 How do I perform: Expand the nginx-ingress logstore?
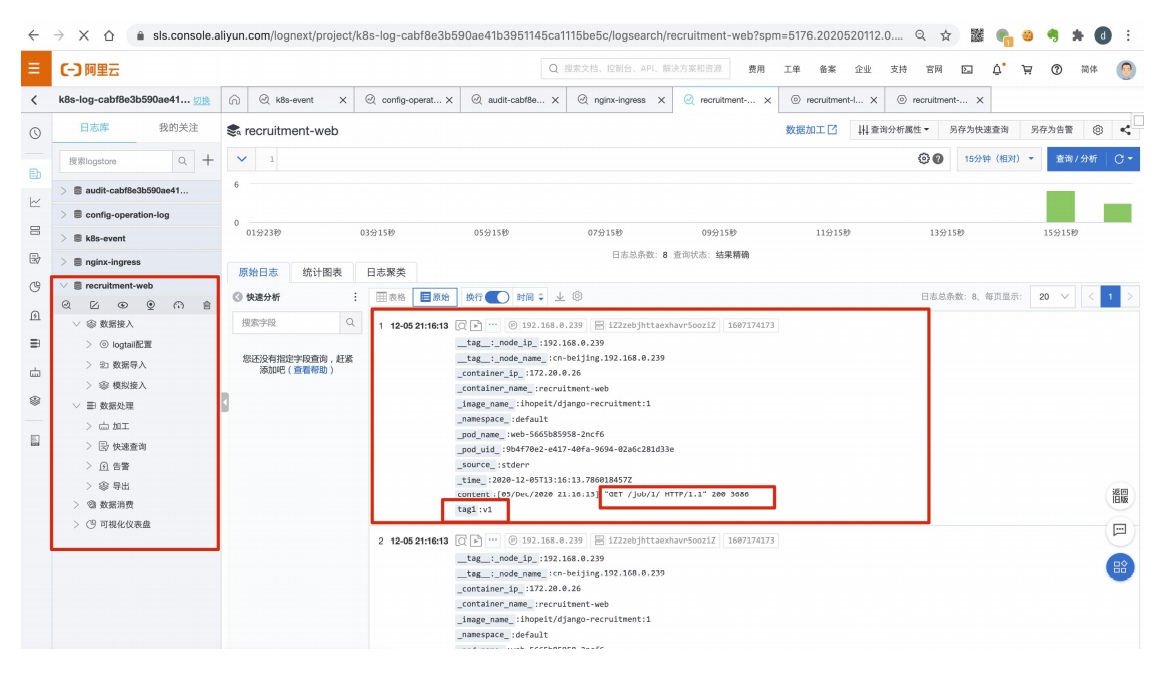(64, 262)
